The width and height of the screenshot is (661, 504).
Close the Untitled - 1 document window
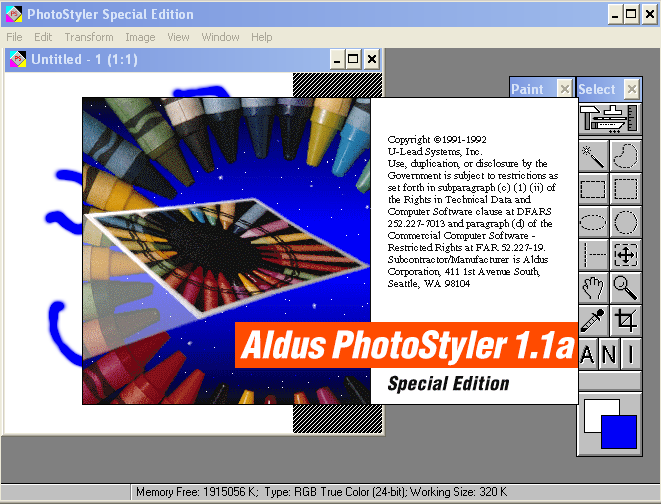371,59
